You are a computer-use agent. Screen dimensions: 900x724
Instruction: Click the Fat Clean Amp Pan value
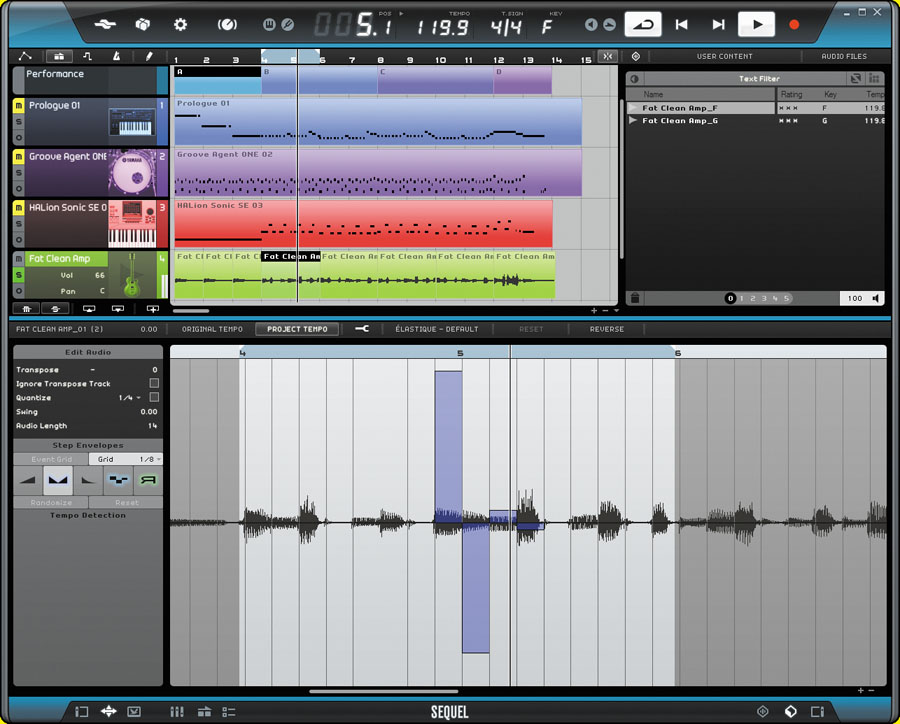tap(102, 291)
